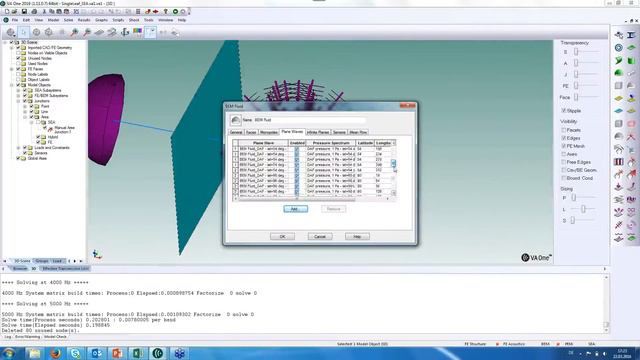Image resolution: width=640 pixels, height=360 pixels.
Task: Open the File menu
Action: point(15,20)
